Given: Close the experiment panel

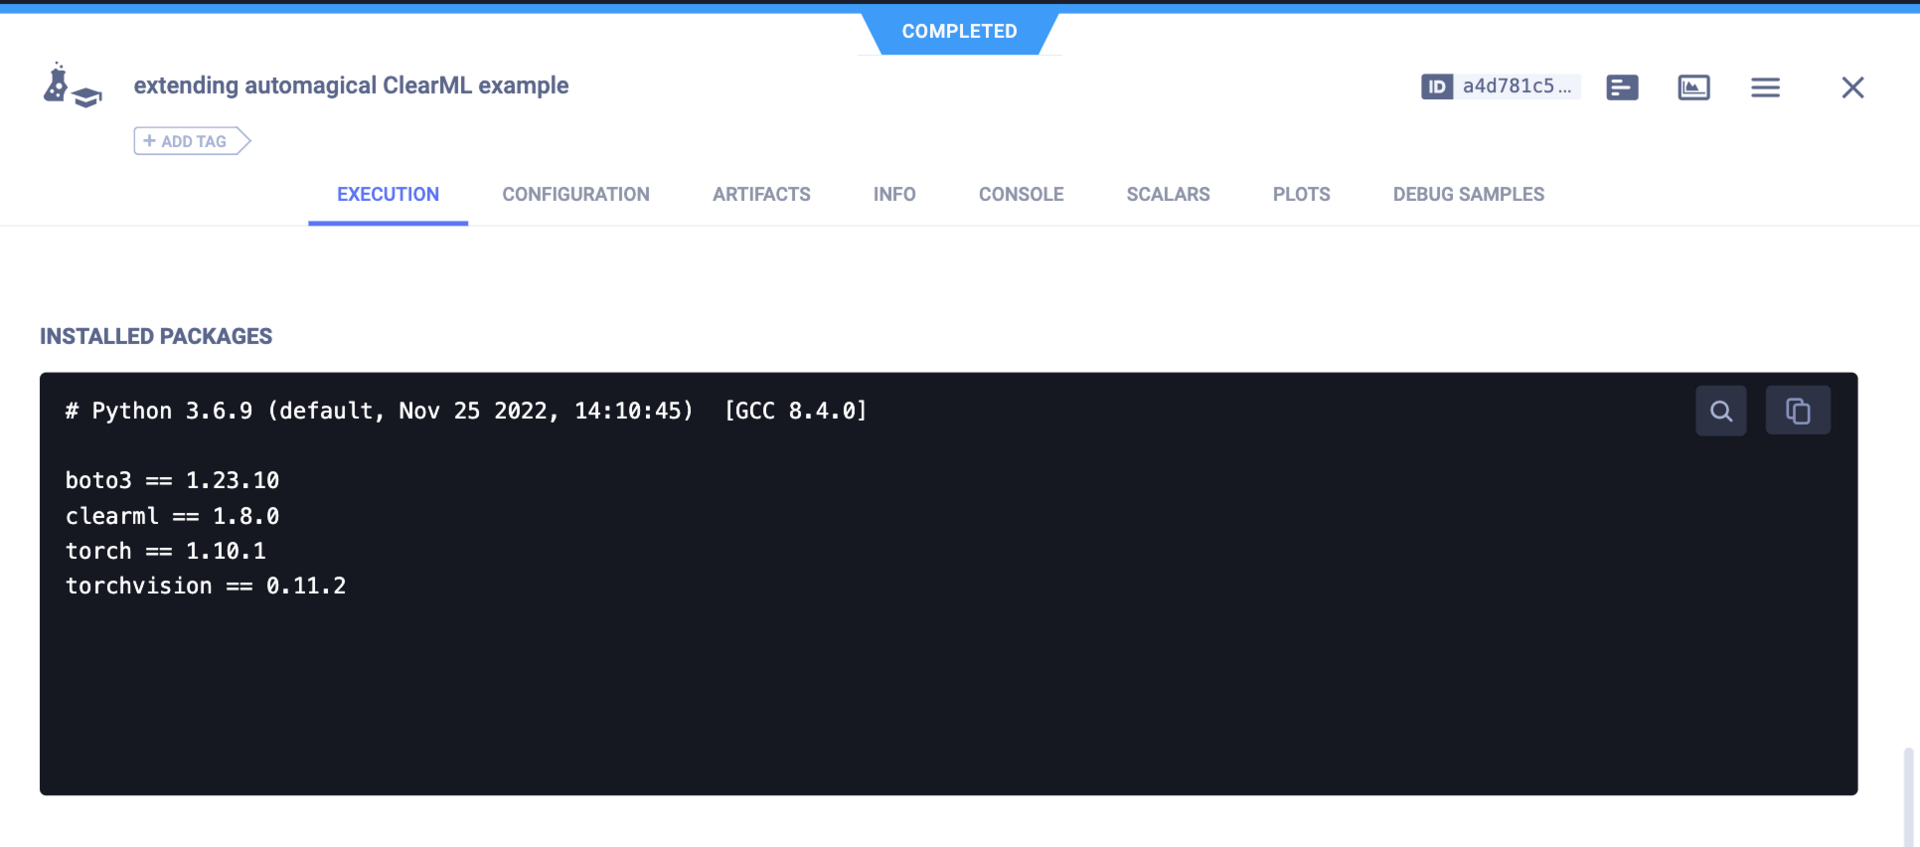Looking at the screenshot, I should coord(1852,88).
